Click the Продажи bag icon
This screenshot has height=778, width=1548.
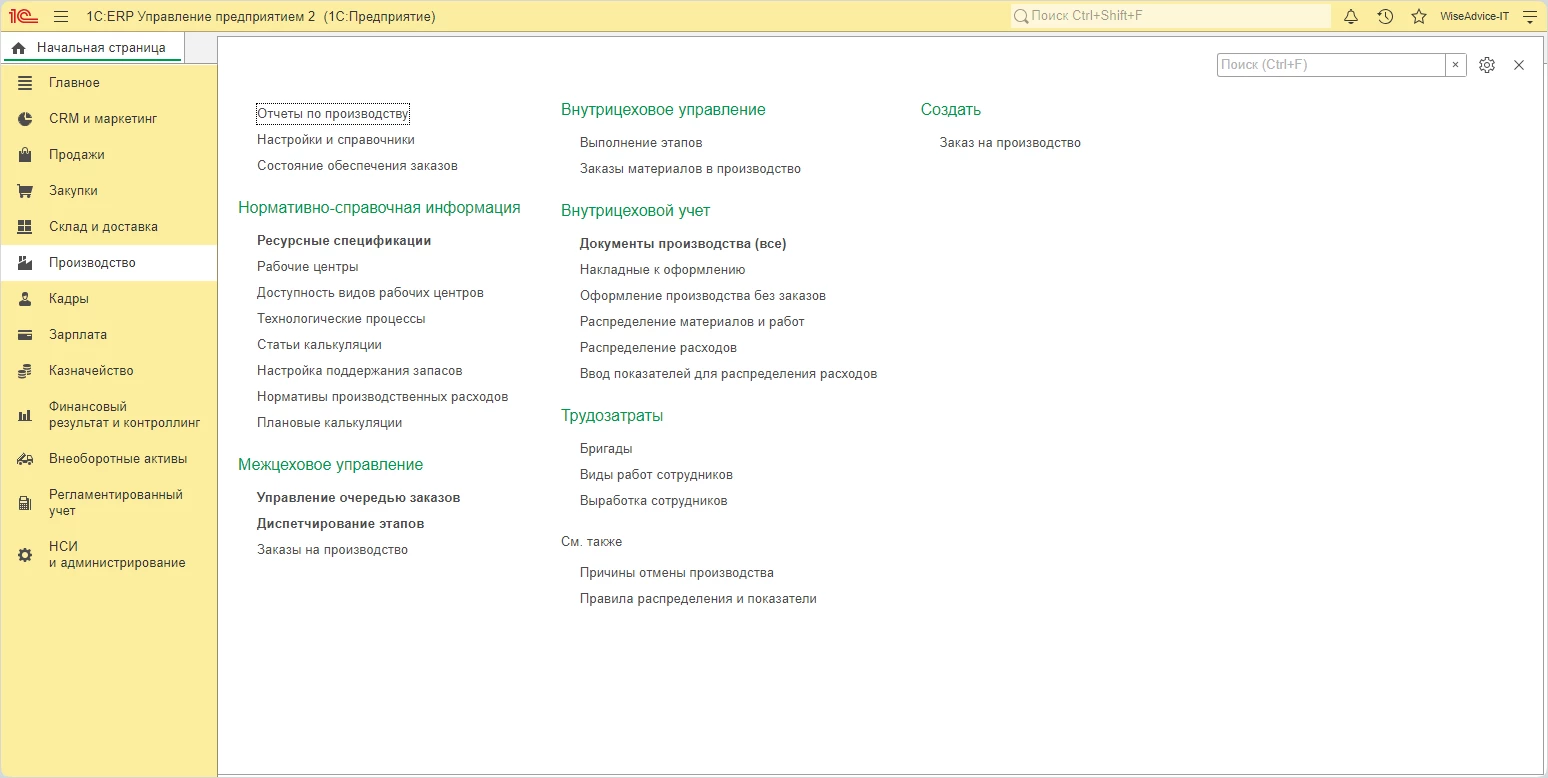click(25, 155)
